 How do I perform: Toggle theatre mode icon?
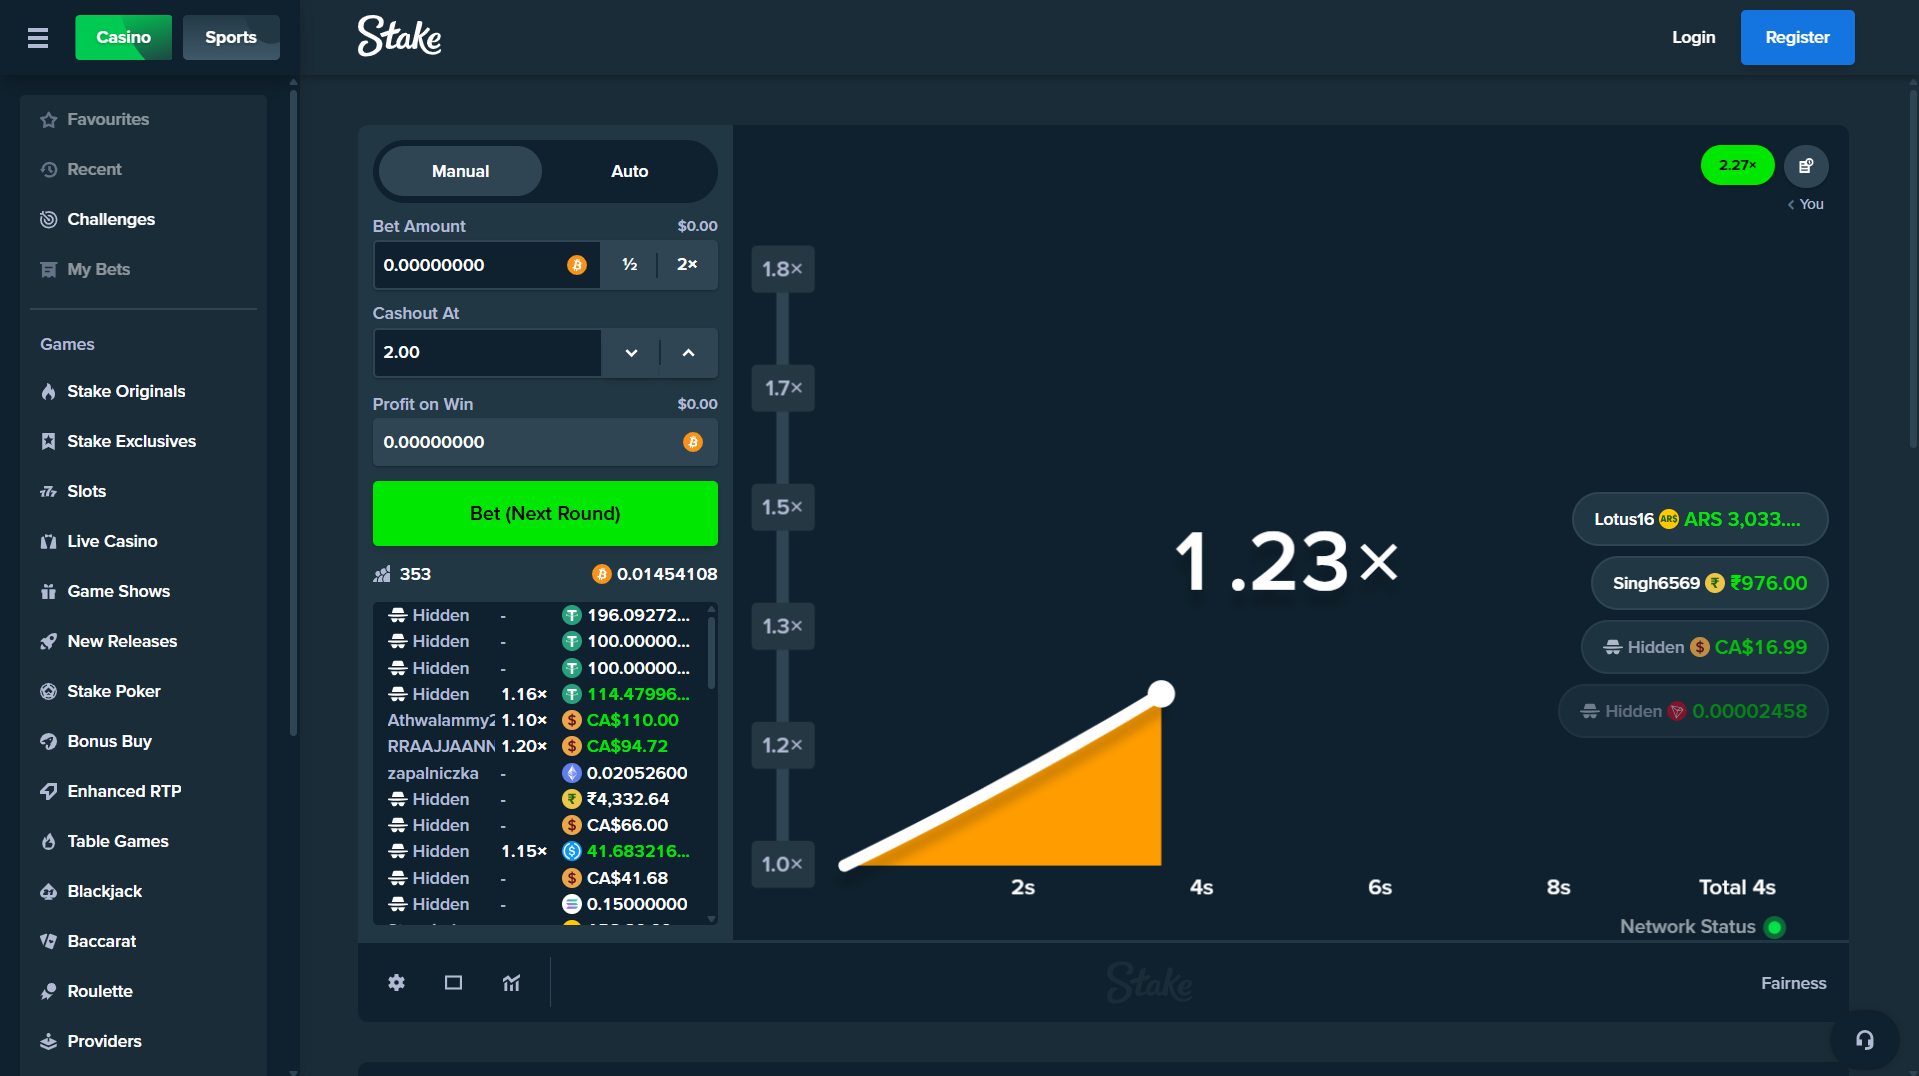(453, 983)
